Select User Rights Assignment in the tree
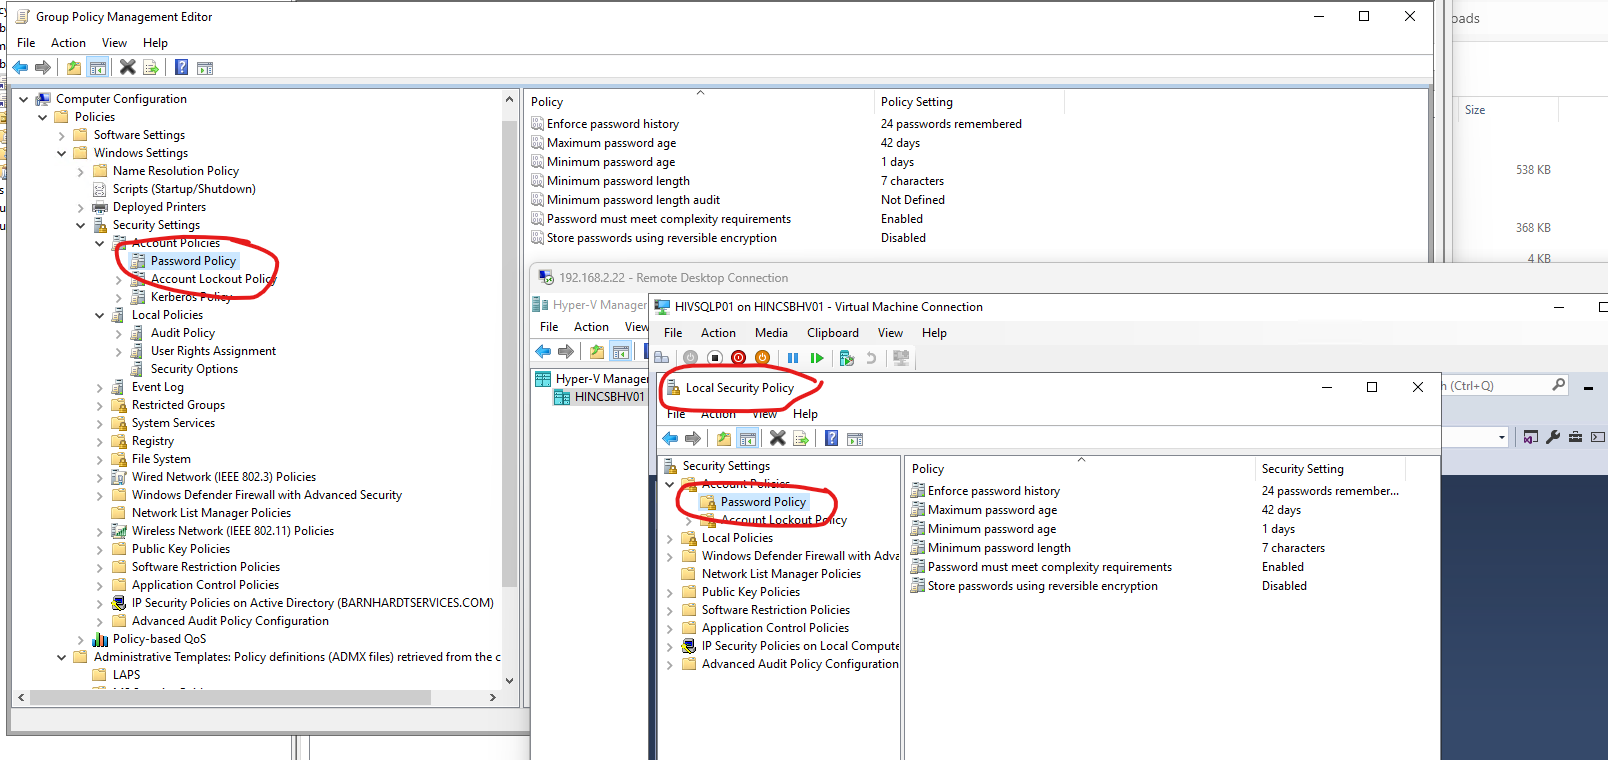This screenshot has height=760, width=1608. coord(213,351)
